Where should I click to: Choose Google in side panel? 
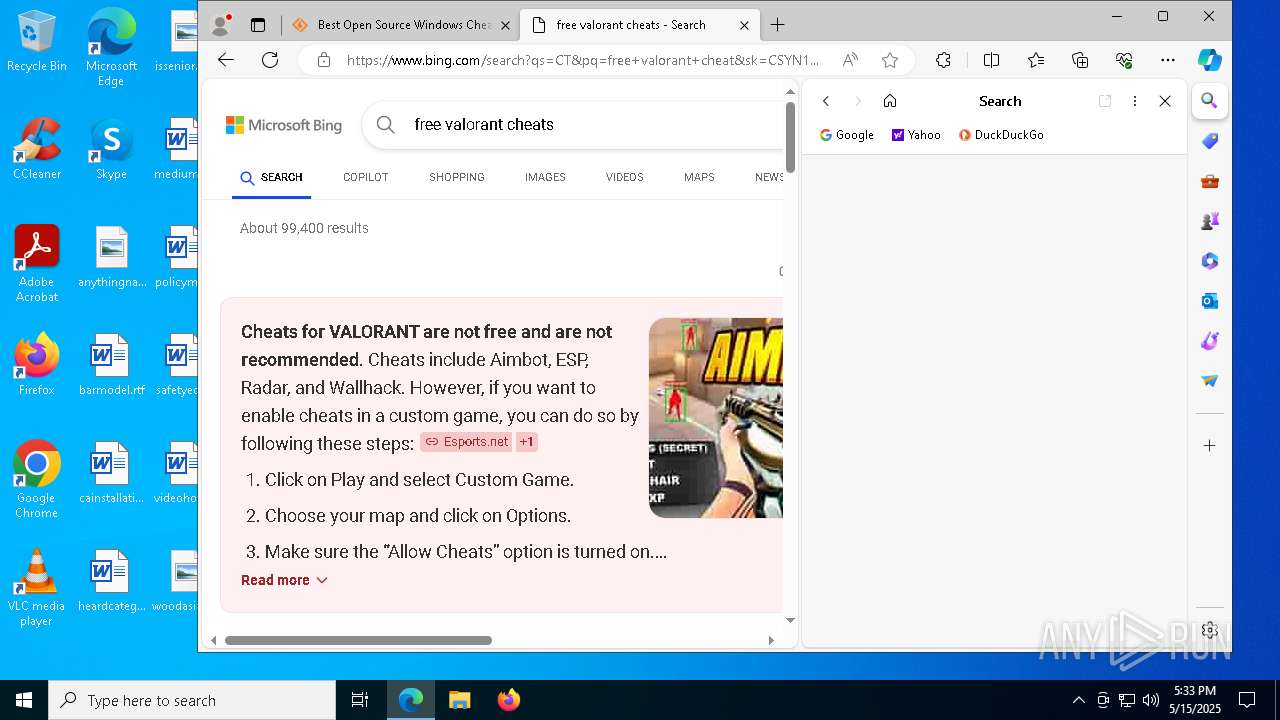[847, 135]
